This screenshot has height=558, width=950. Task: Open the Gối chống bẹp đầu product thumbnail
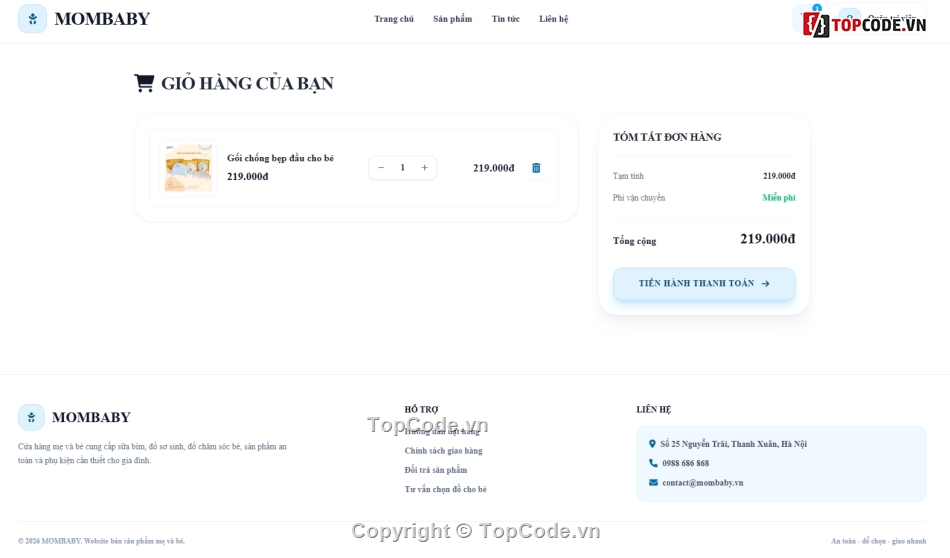188,168
